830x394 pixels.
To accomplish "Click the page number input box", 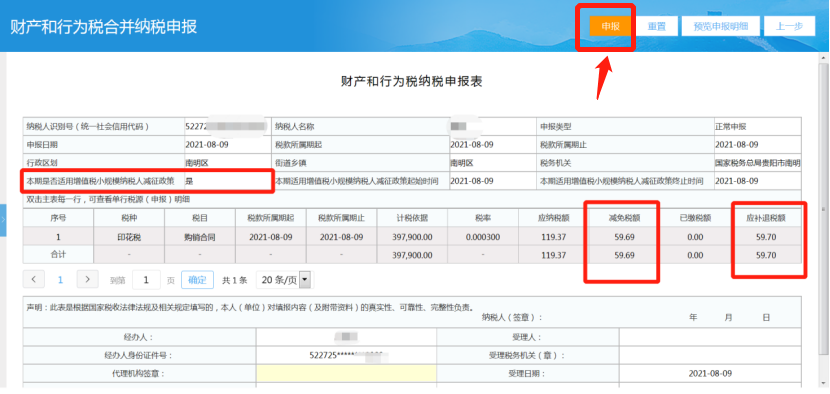I will (x=146, y=280).
